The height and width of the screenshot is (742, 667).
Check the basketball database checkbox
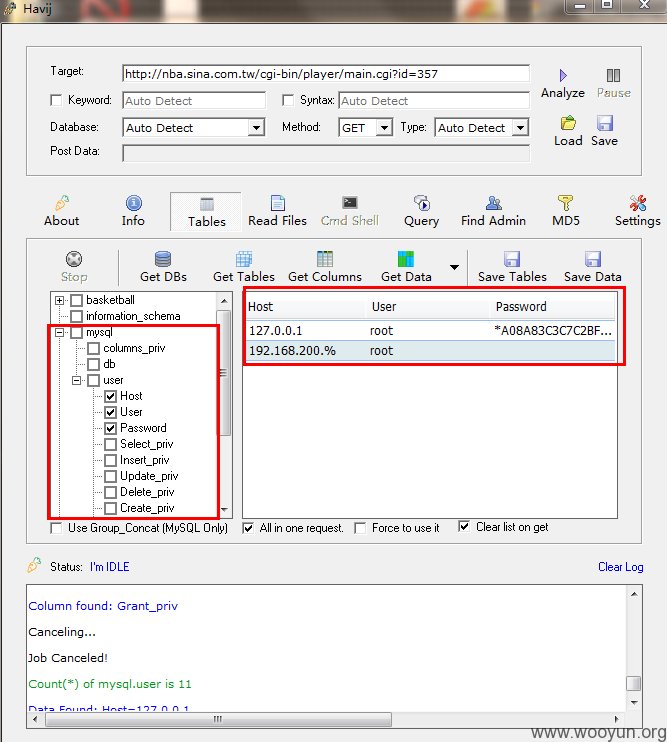coord(76,300)
